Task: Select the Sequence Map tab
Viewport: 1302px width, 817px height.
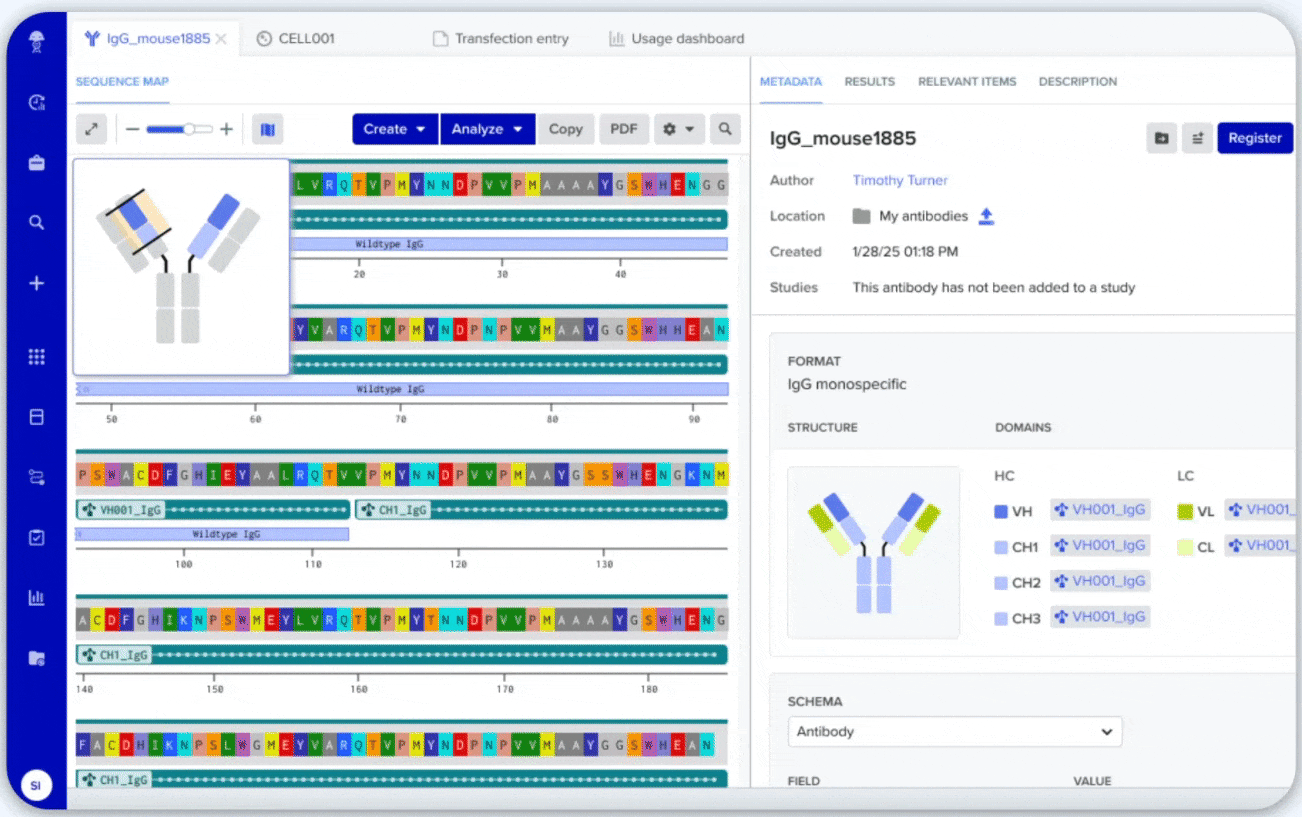Action: [122, 82]
